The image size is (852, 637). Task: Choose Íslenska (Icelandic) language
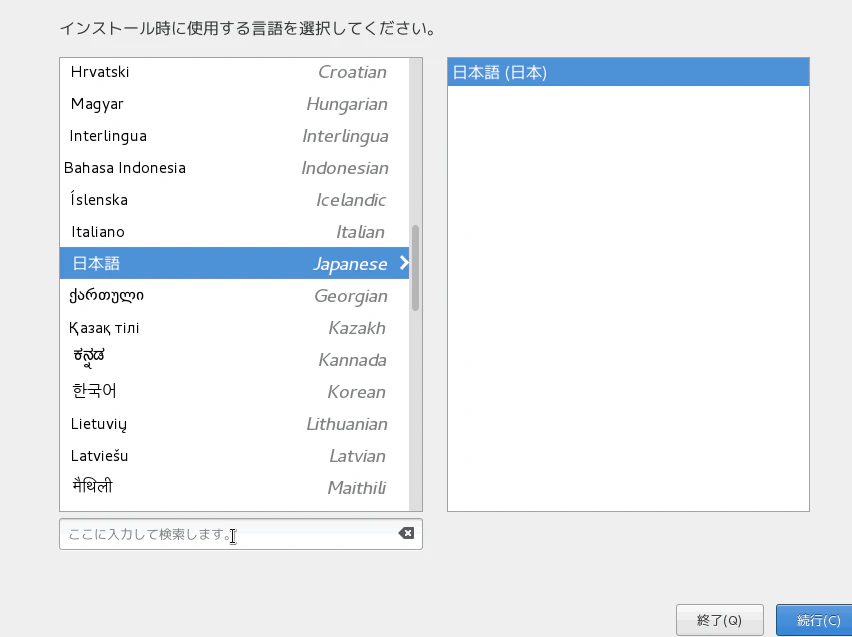pos(234,199)
